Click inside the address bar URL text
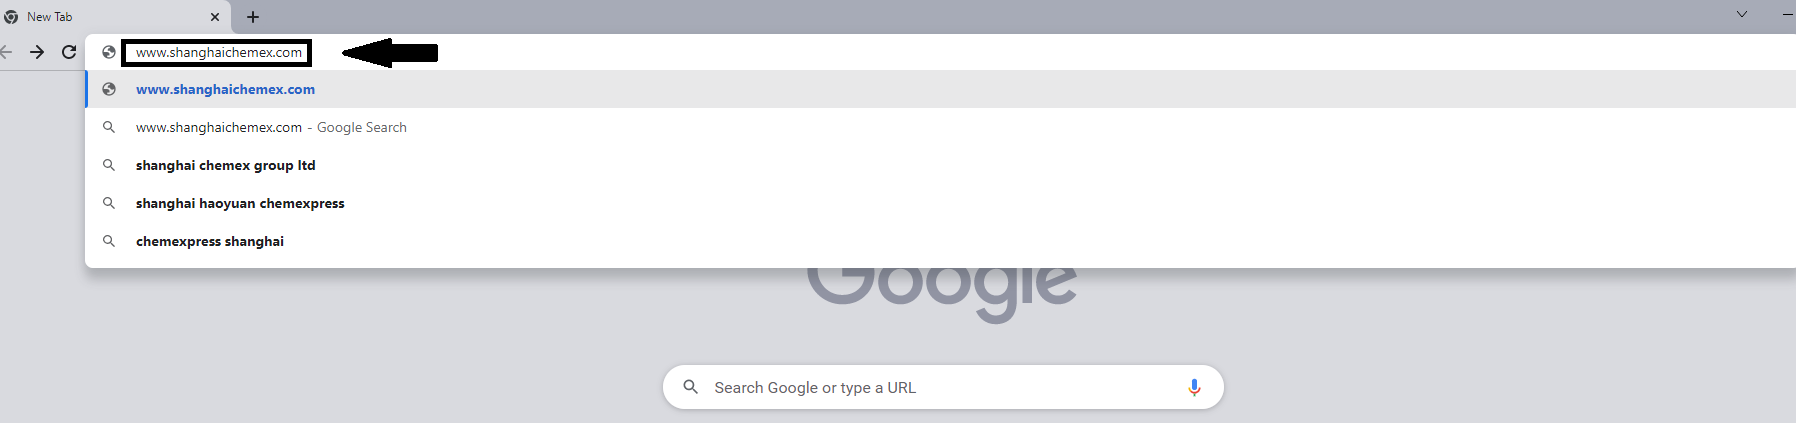The height and width of the screenshot is (423, 1796). (219, 53)
